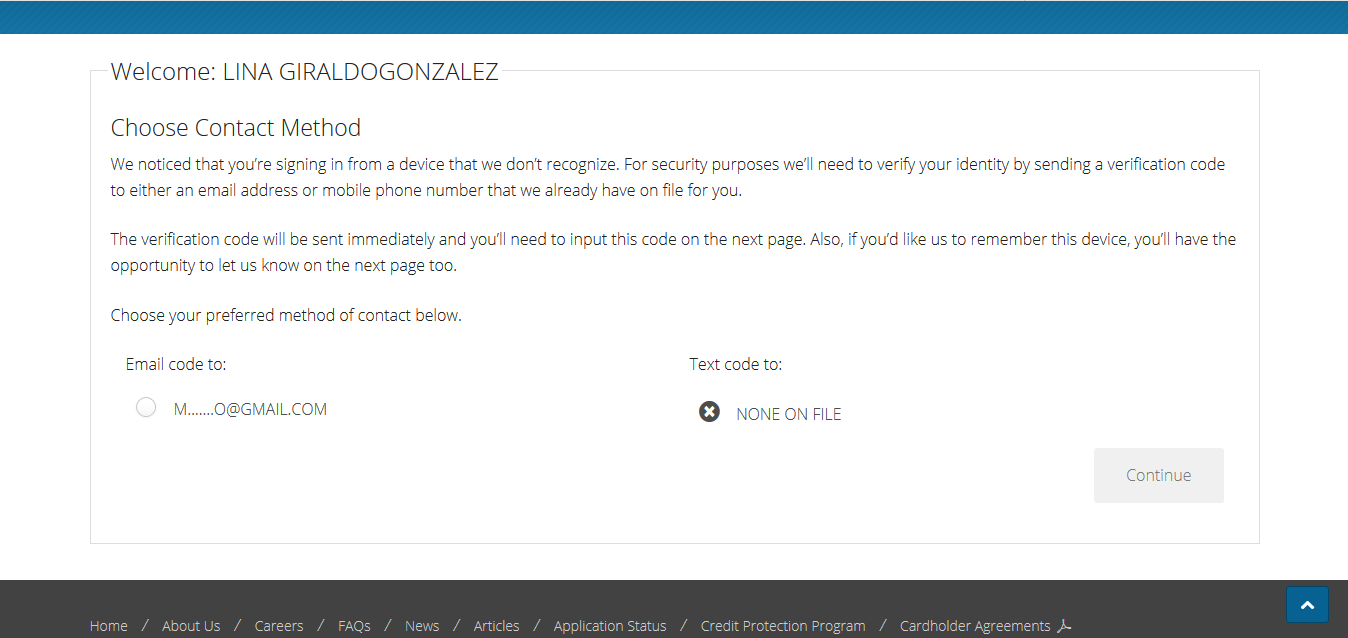The width and height of the screenshot is (1348, 638).
Task: Open the FAQs footer link
Action: click(x=354, y=626)
